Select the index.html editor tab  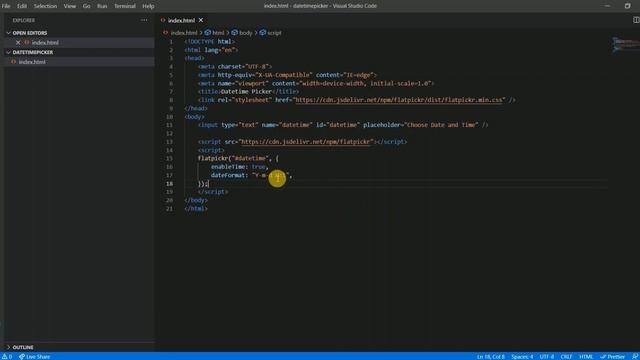[x=181, y=20]
